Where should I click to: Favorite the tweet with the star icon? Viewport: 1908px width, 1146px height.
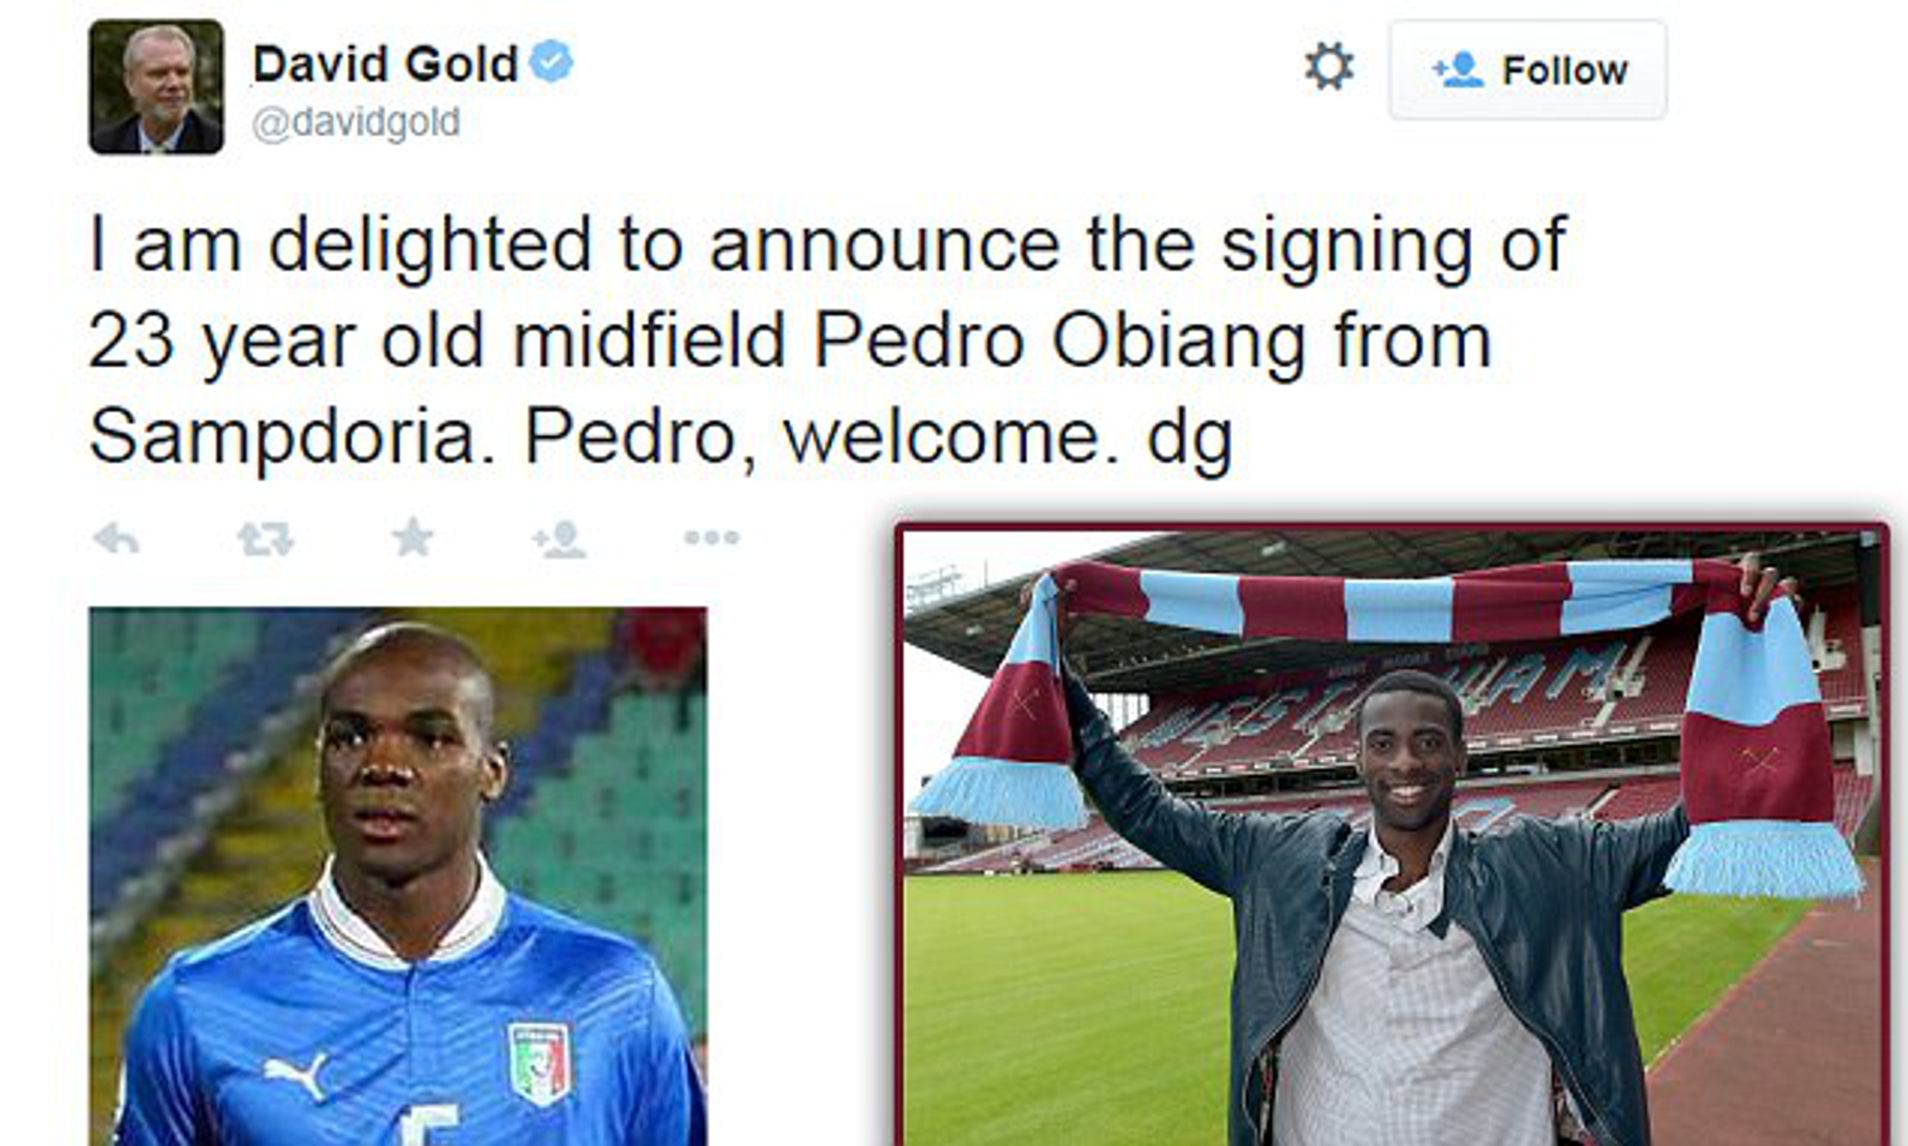point(412,537)
